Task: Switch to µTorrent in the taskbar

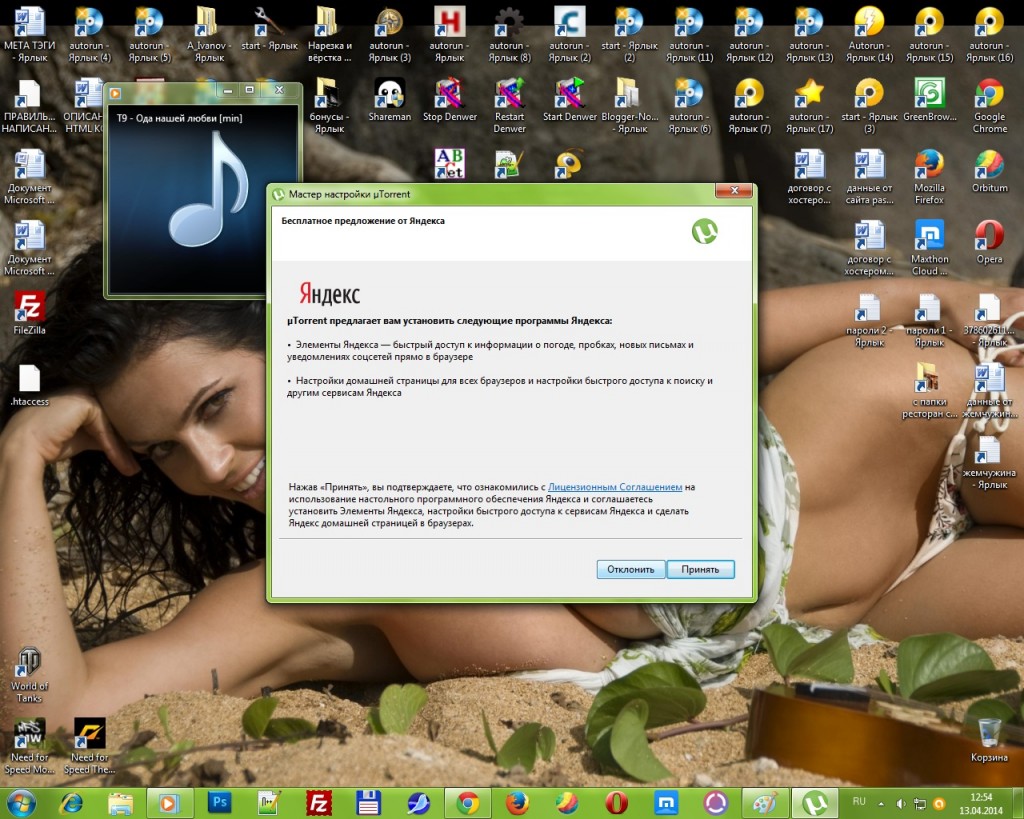Action: [815, 803]
